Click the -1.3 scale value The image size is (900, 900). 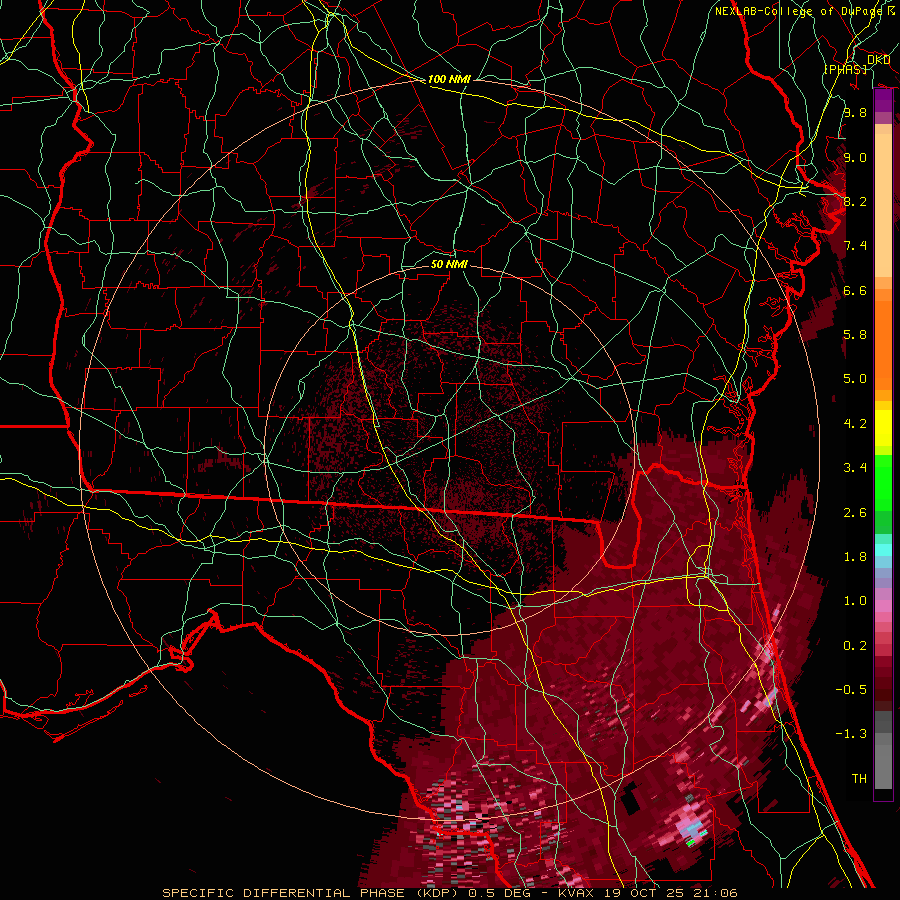(851, 734)
